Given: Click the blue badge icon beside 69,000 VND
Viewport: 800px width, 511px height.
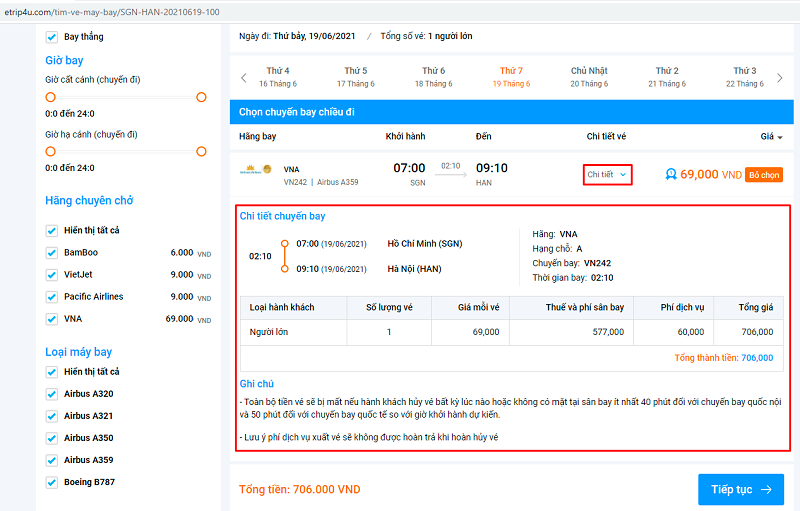Looking at the screenshot, I should pyautogui.click(x=671, y=174).
